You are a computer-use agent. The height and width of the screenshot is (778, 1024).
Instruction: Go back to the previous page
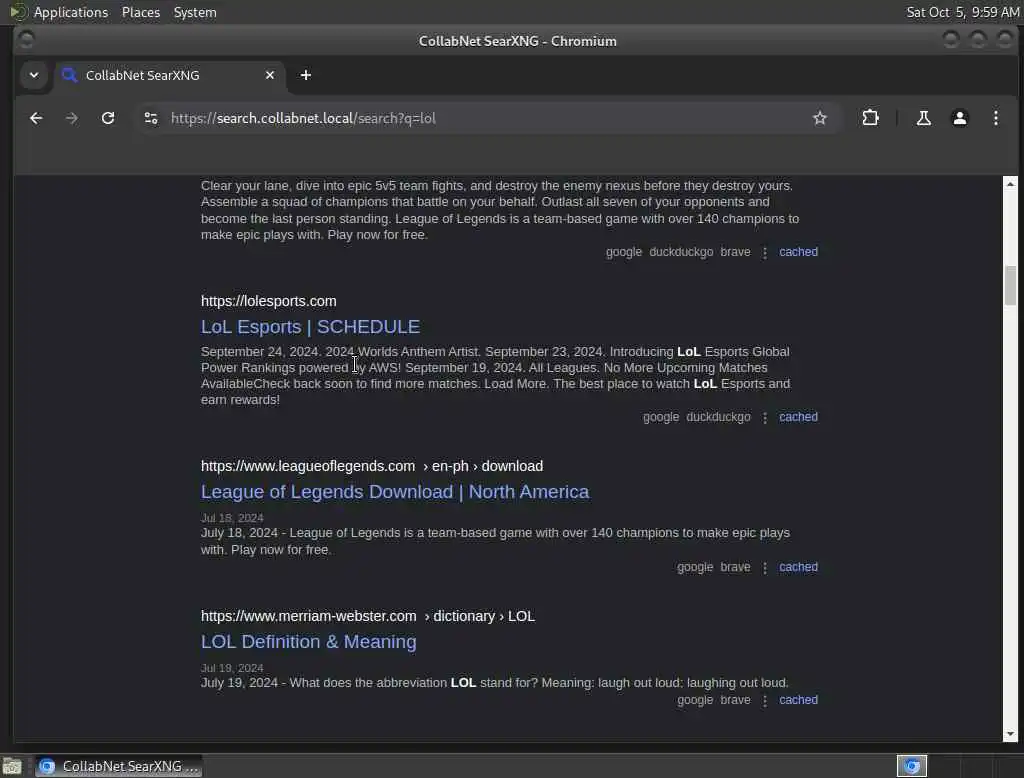pyautogui.click(x=36, y=118)
